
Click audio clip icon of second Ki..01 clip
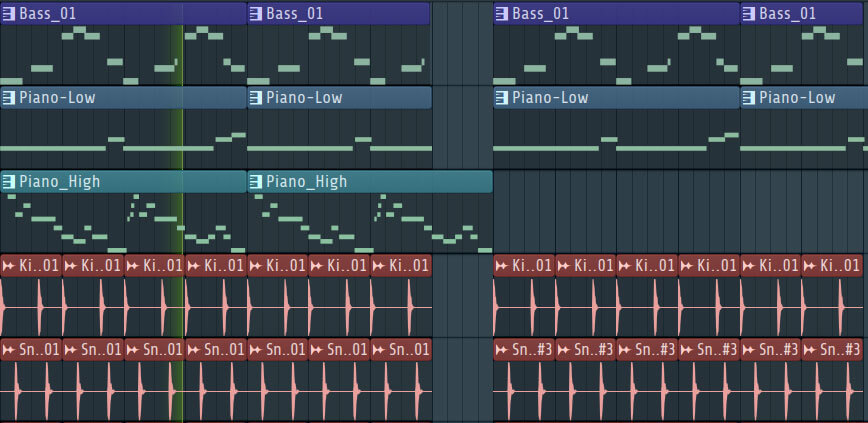(x=70, y=266)
